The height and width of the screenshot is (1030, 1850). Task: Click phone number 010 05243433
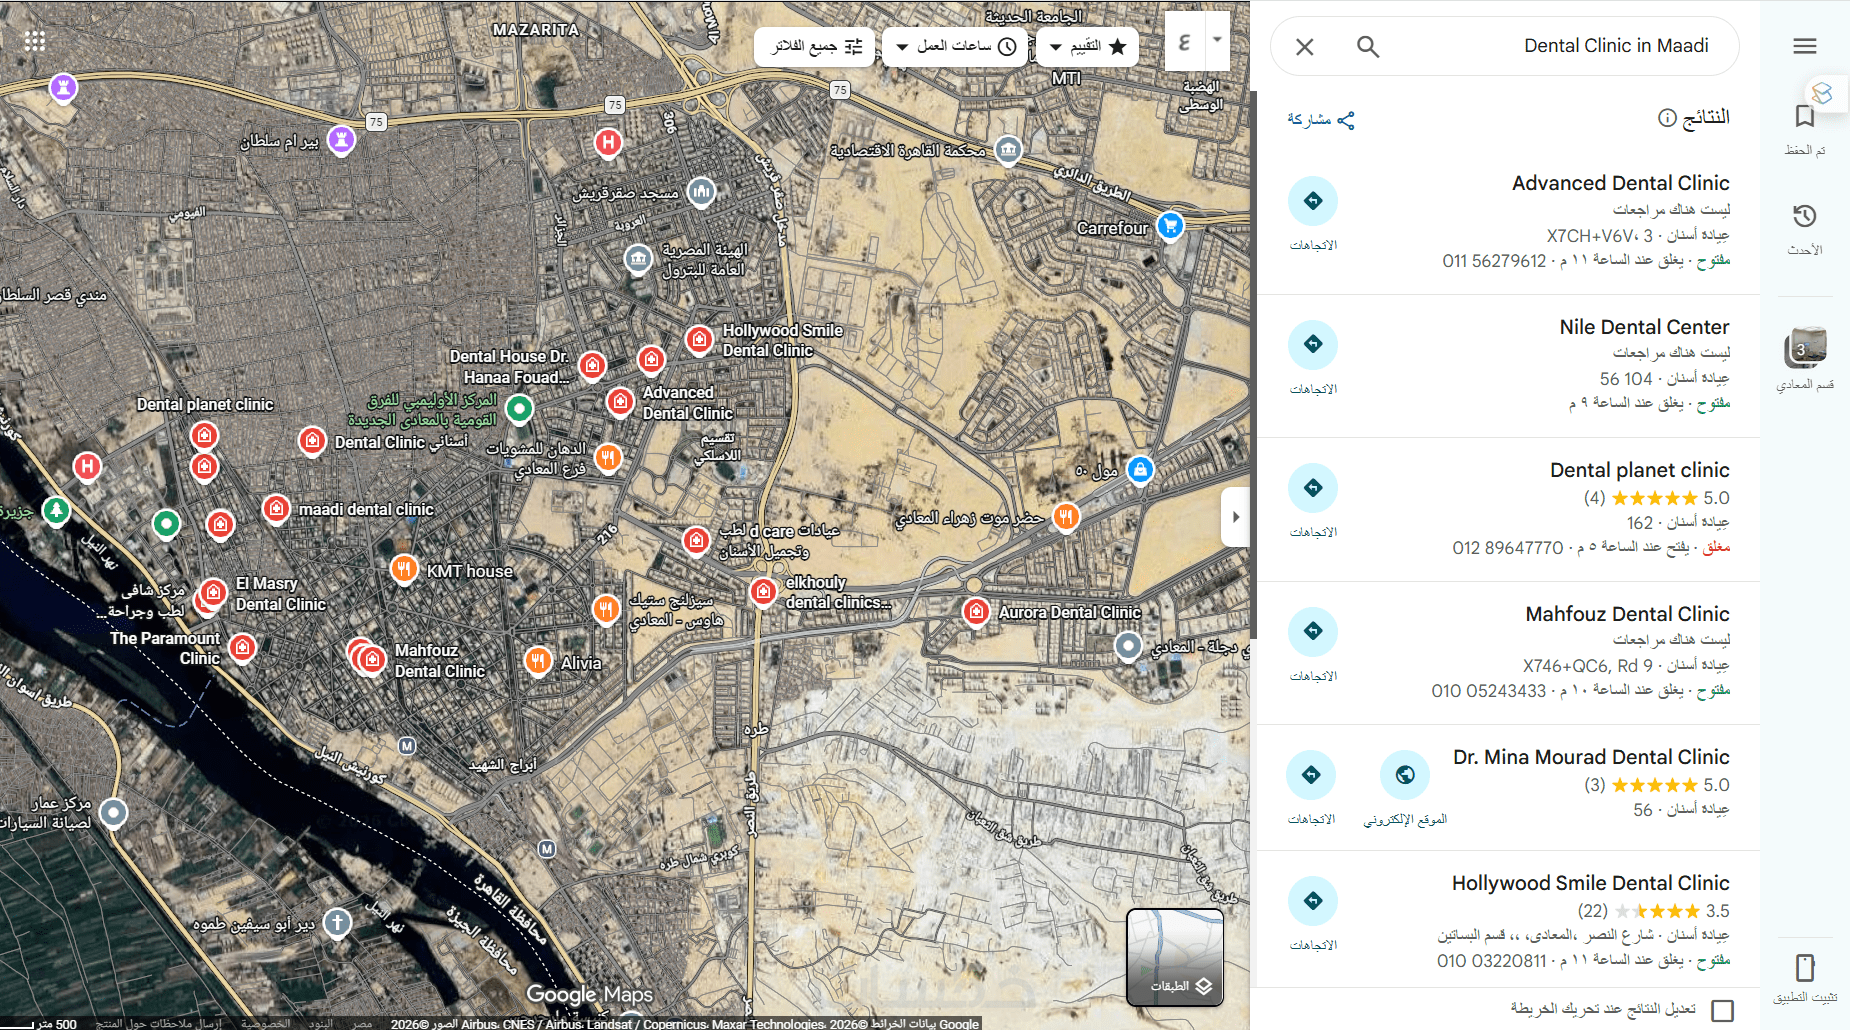coord(1488,691)
